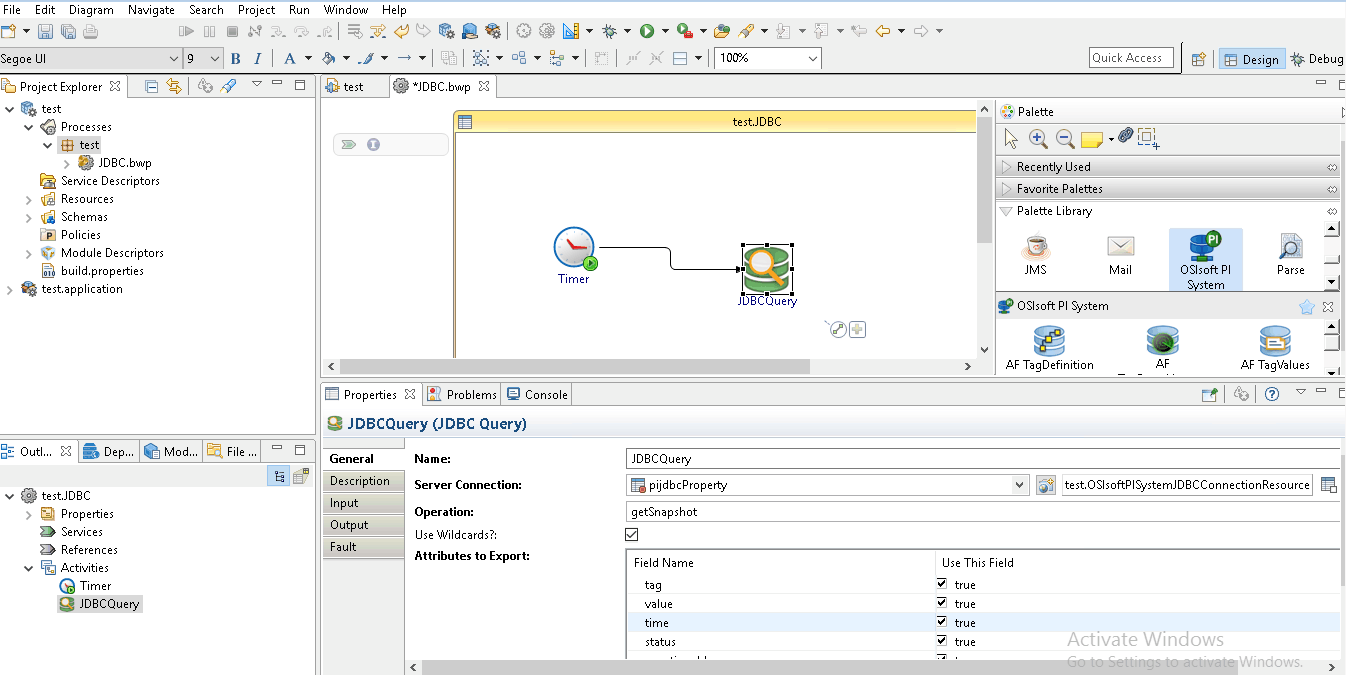The image size is (1346, 675).
Task: Uncheck the tag field checkbox
Action: coord(942,584)
